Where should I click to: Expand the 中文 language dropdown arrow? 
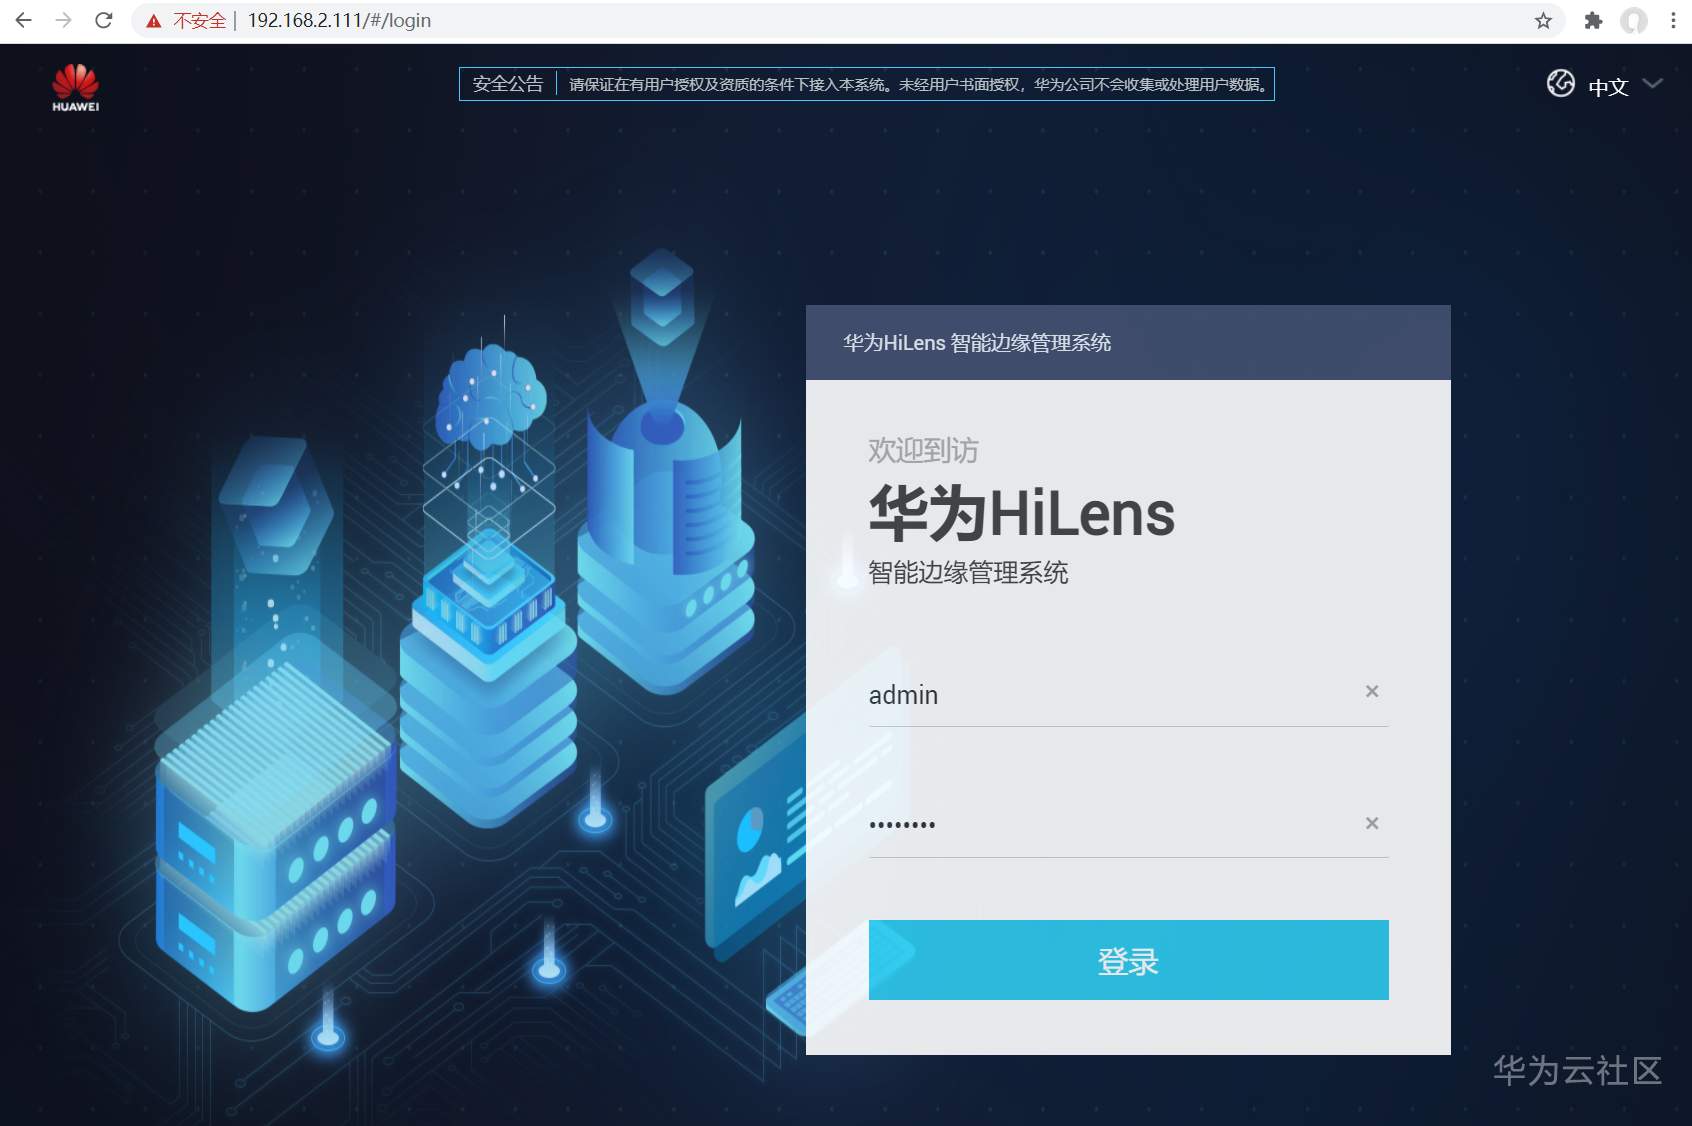[x=1652, y=84]
